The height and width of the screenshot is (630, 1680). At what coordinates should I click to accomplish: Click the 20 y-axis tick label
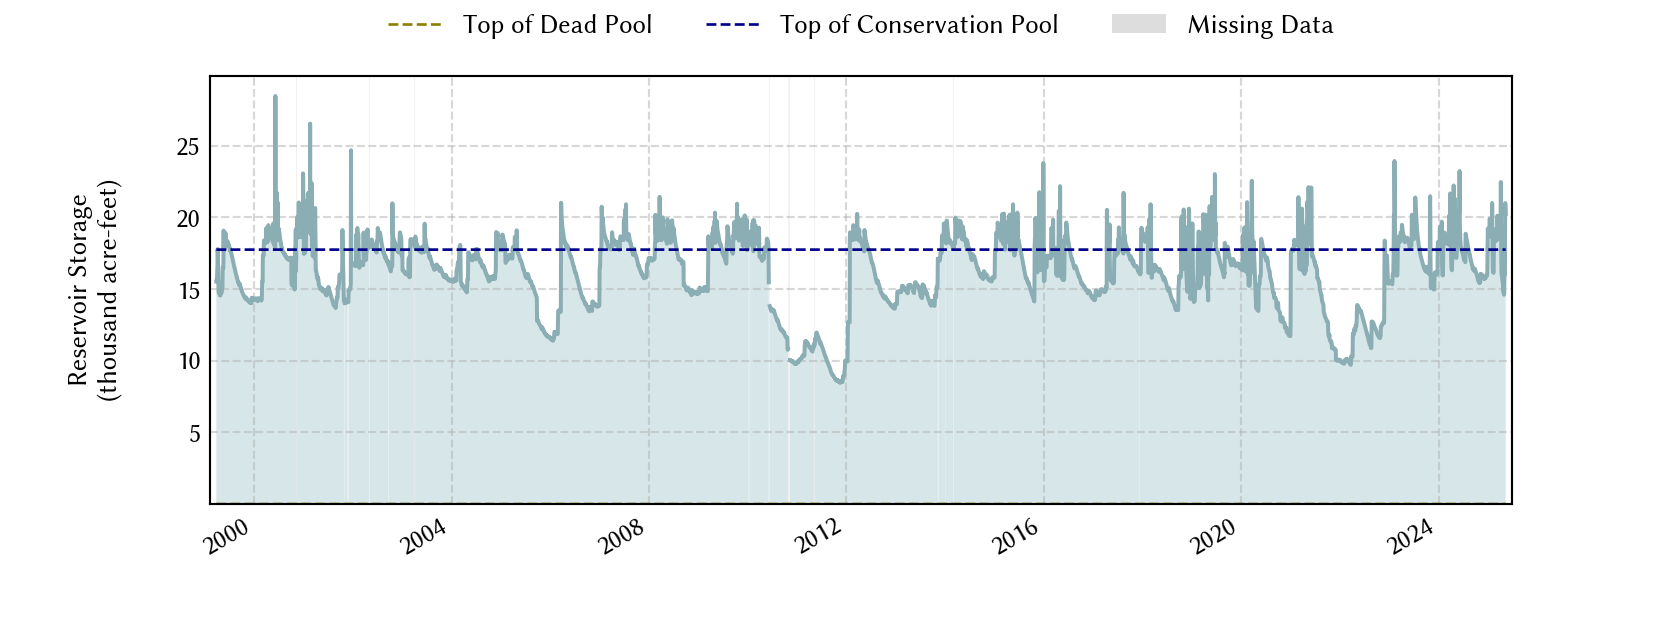[x=188, y=219]
